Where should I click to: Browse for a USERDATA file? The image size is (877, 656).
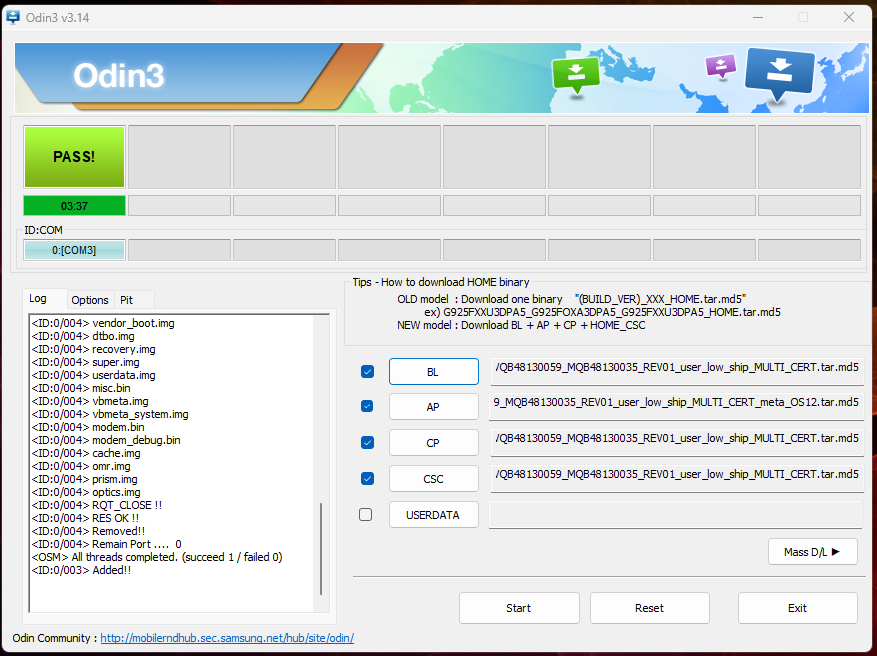coord(433,515)
